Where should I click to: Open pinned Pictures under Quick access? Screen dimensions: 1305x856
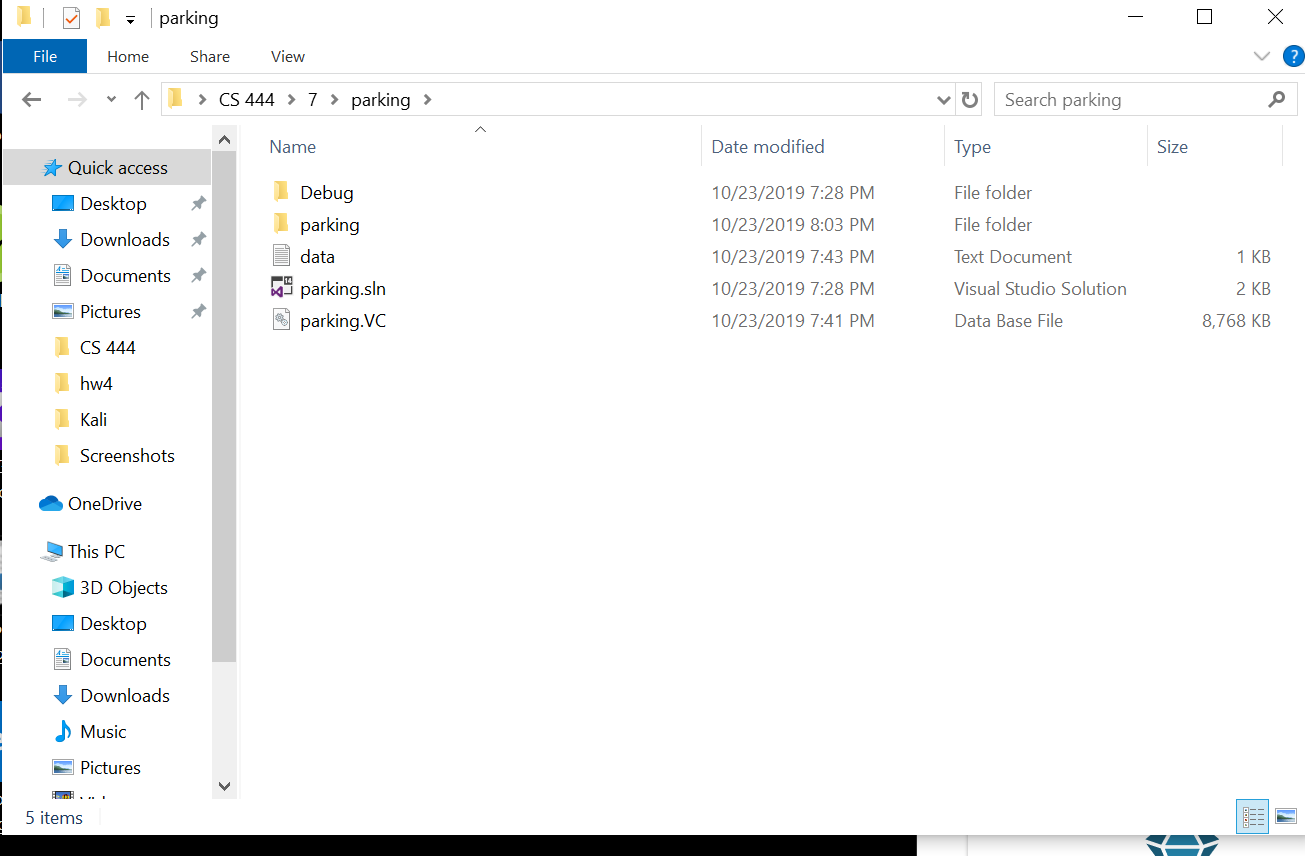96,312
